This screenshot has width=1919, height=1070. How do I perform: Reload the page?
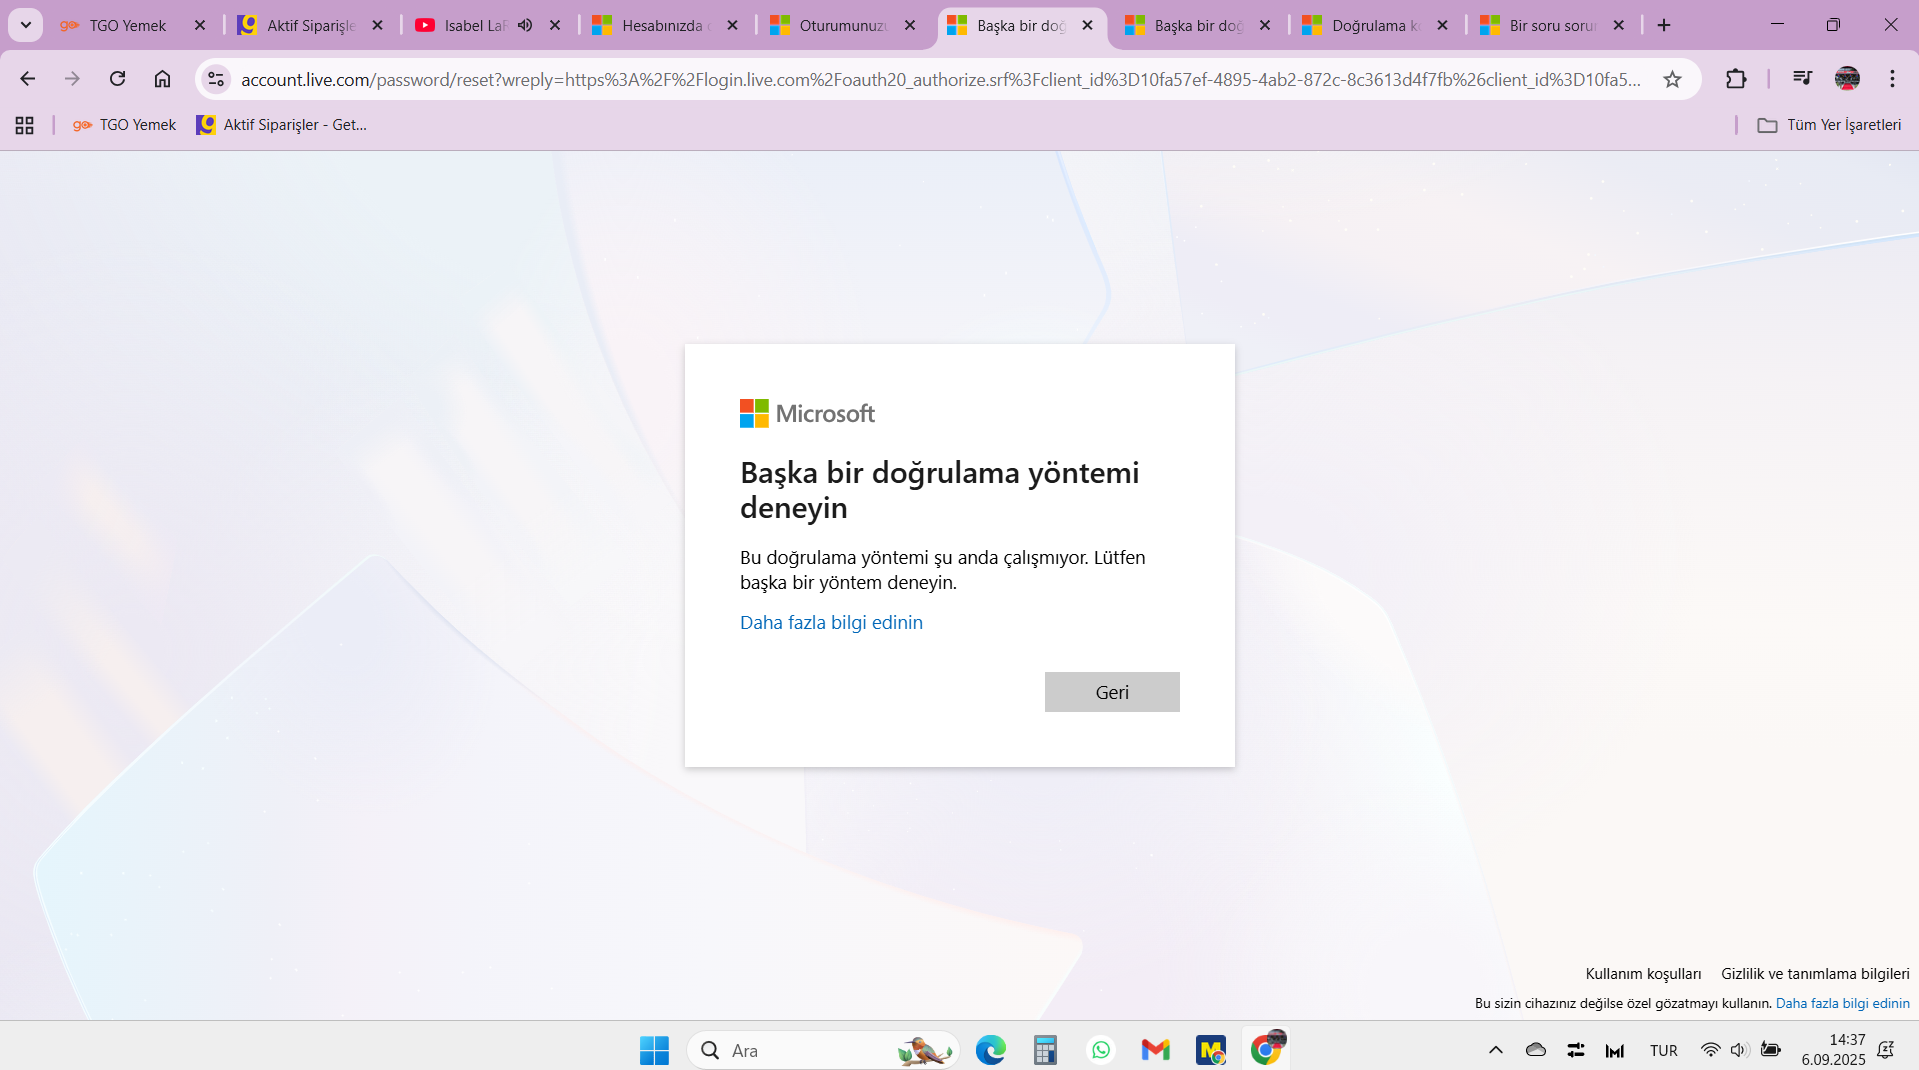pyautogui.click(x=117, y=79)
